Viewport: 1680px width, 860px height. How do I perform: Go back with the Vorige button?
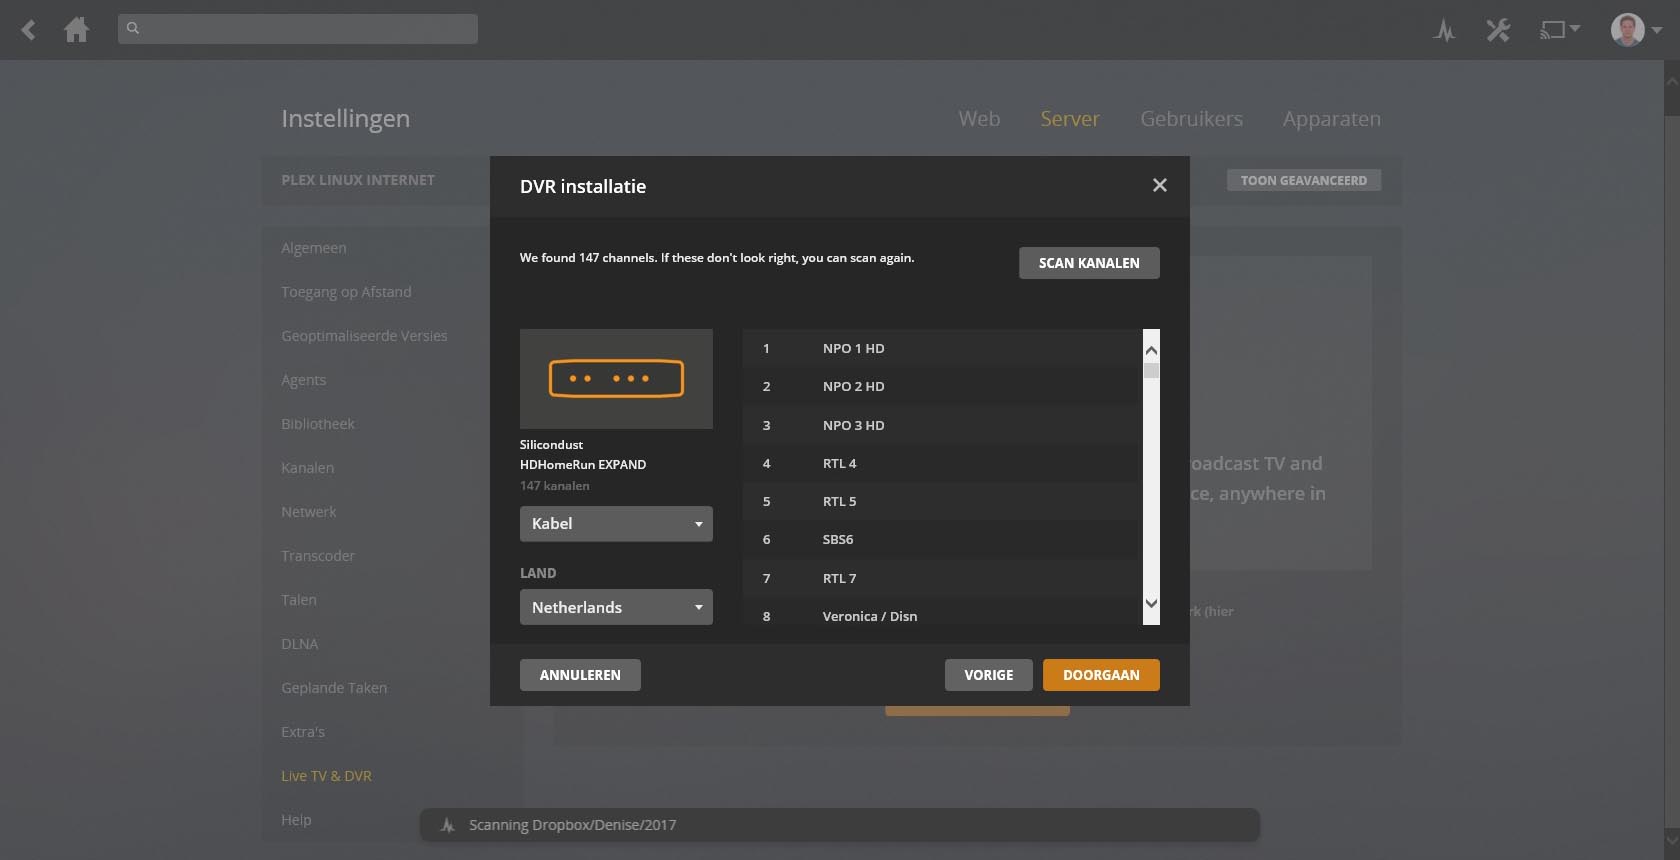pos(988,675)
